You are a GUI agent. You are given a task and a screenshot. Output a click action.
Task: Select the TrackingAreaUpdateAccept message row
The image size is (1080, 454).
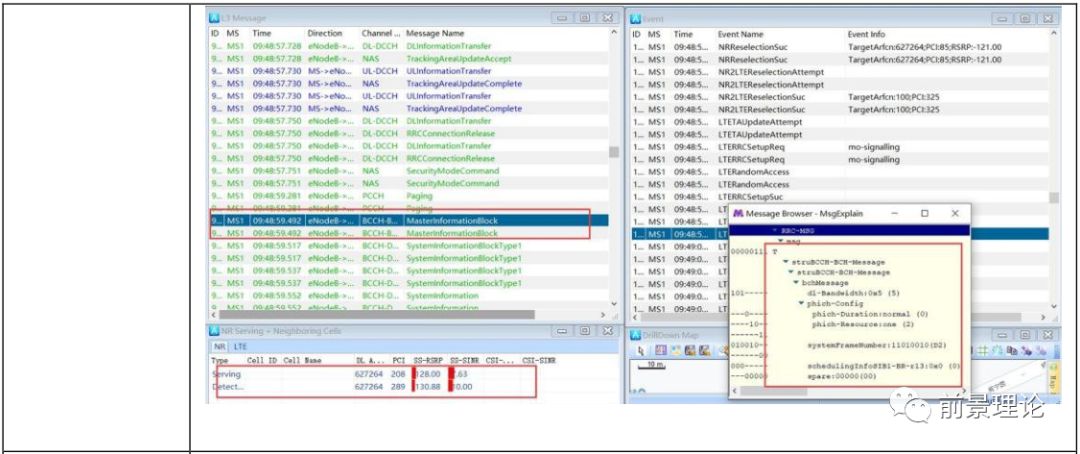[x=408, y=59]
